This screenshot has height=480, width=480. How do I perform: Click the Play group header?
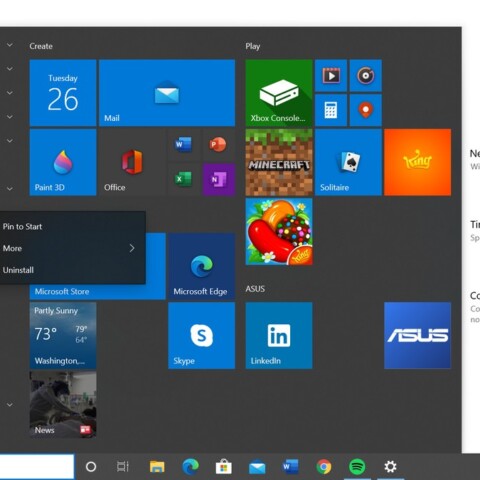253,46
